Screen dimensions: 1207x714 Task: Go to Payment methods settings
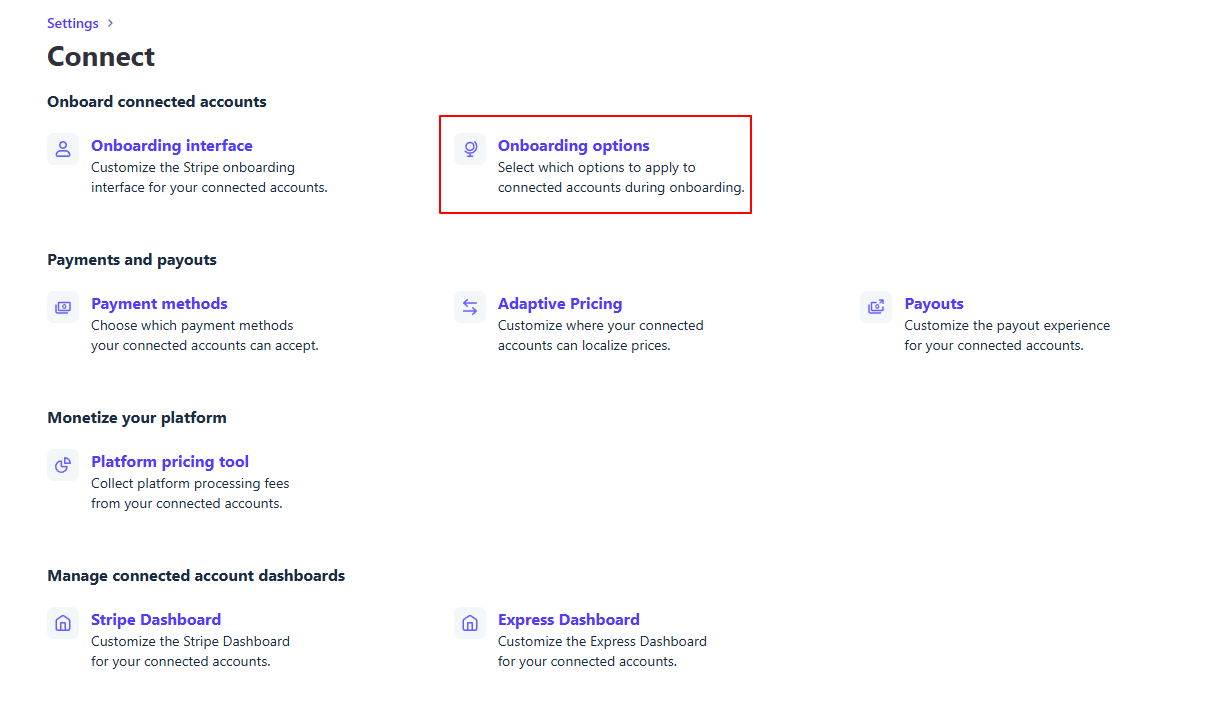[x=159, y=304]
